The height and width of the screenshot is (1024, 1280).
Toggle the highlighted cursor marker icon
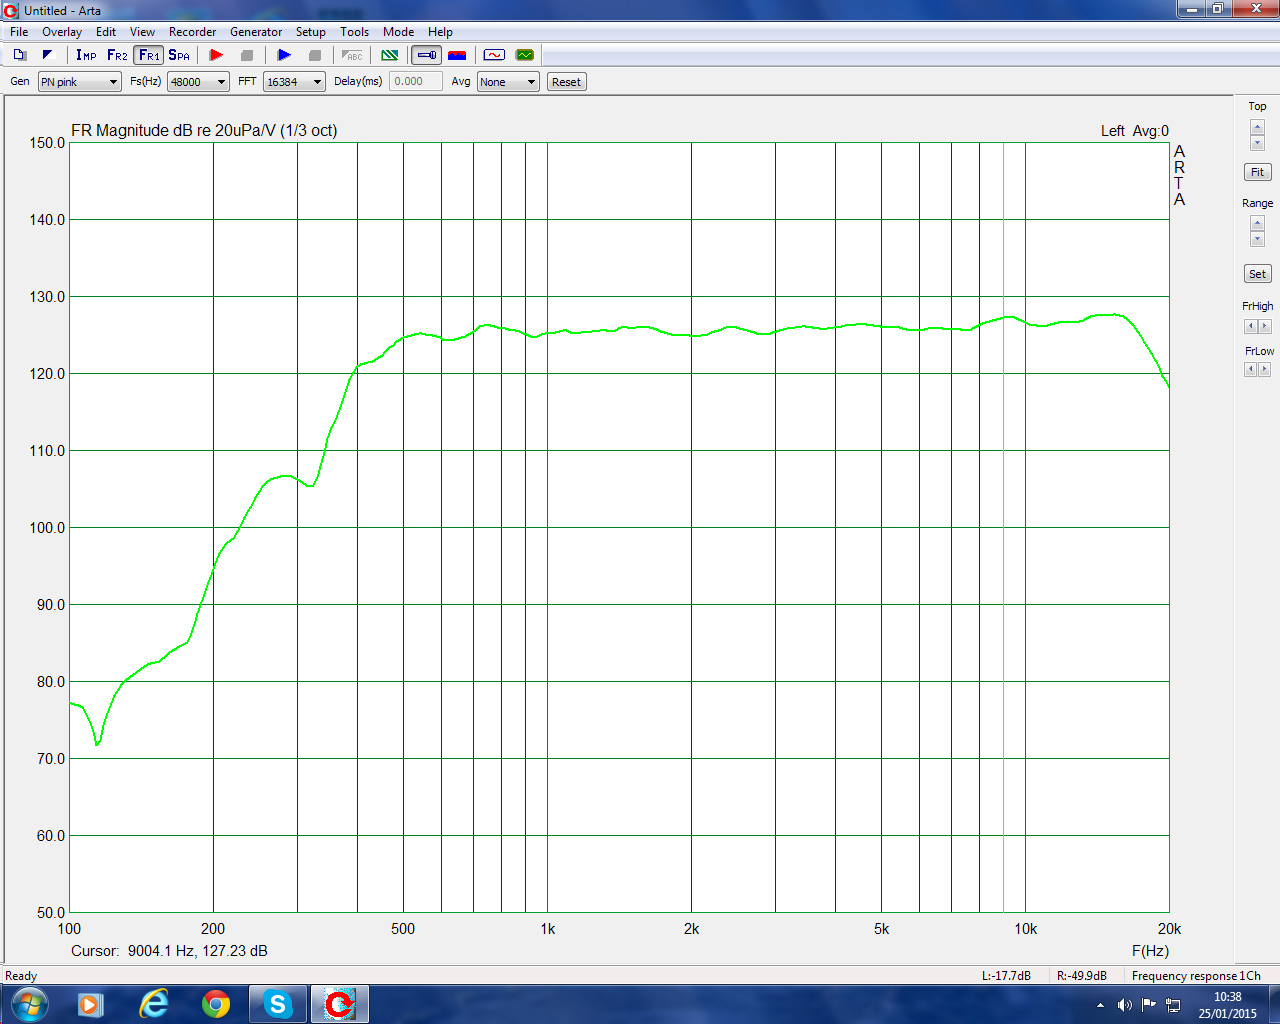pos(426,55)
